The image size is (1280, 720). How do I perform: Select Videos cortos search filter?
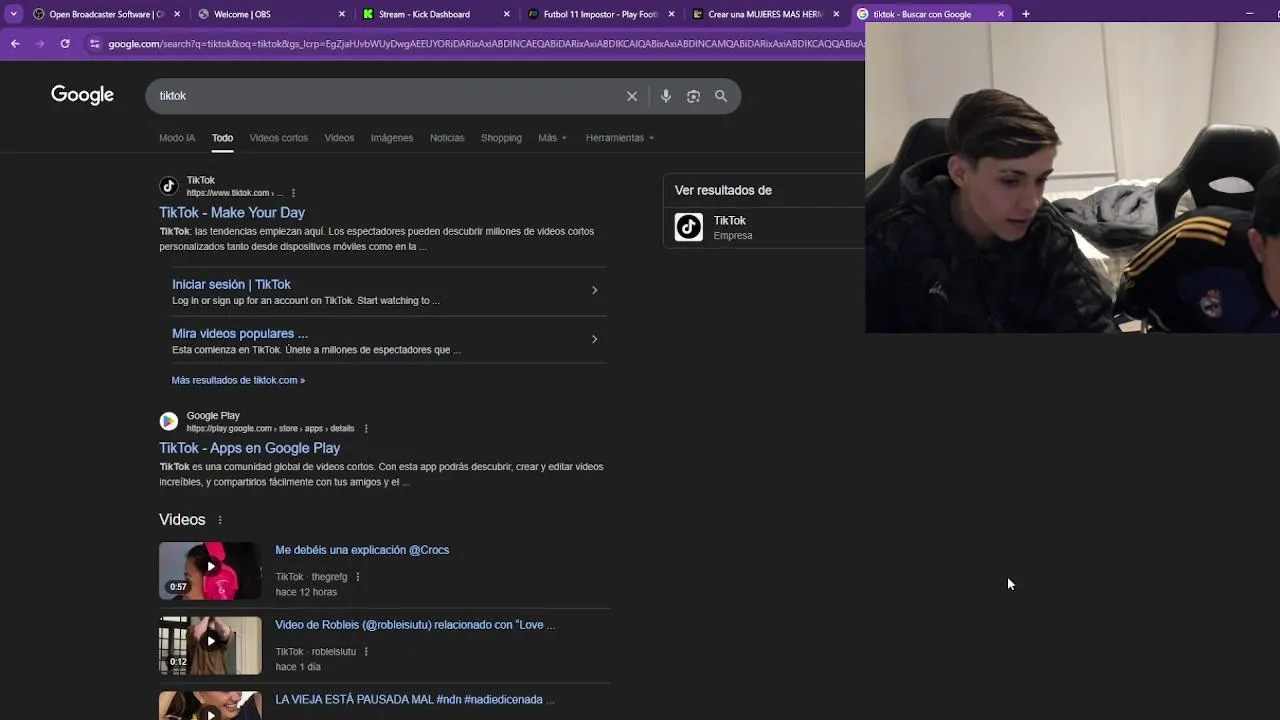coord(279,138)
